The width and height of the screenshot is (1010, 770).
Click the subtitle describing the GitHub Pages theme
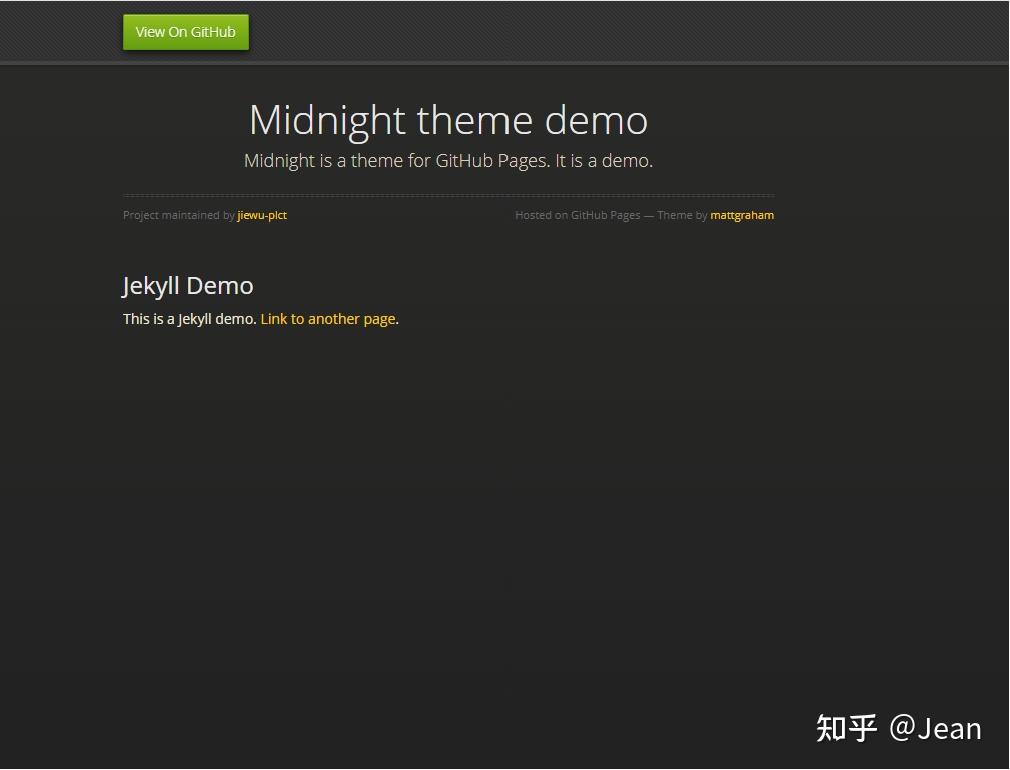click(x=448, y=160)
